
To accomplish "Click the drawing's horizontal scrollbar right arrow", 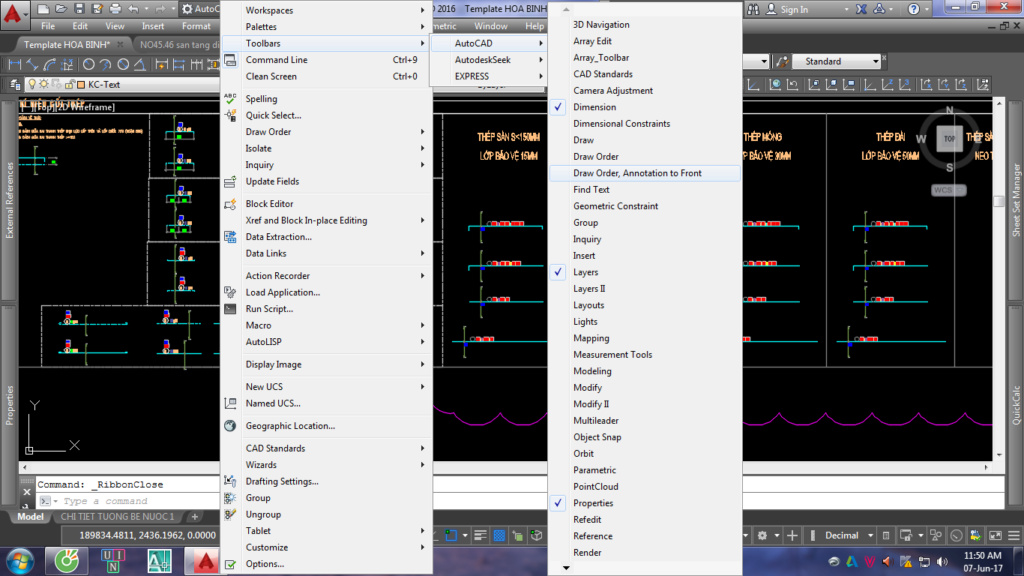I will [986, 467].
